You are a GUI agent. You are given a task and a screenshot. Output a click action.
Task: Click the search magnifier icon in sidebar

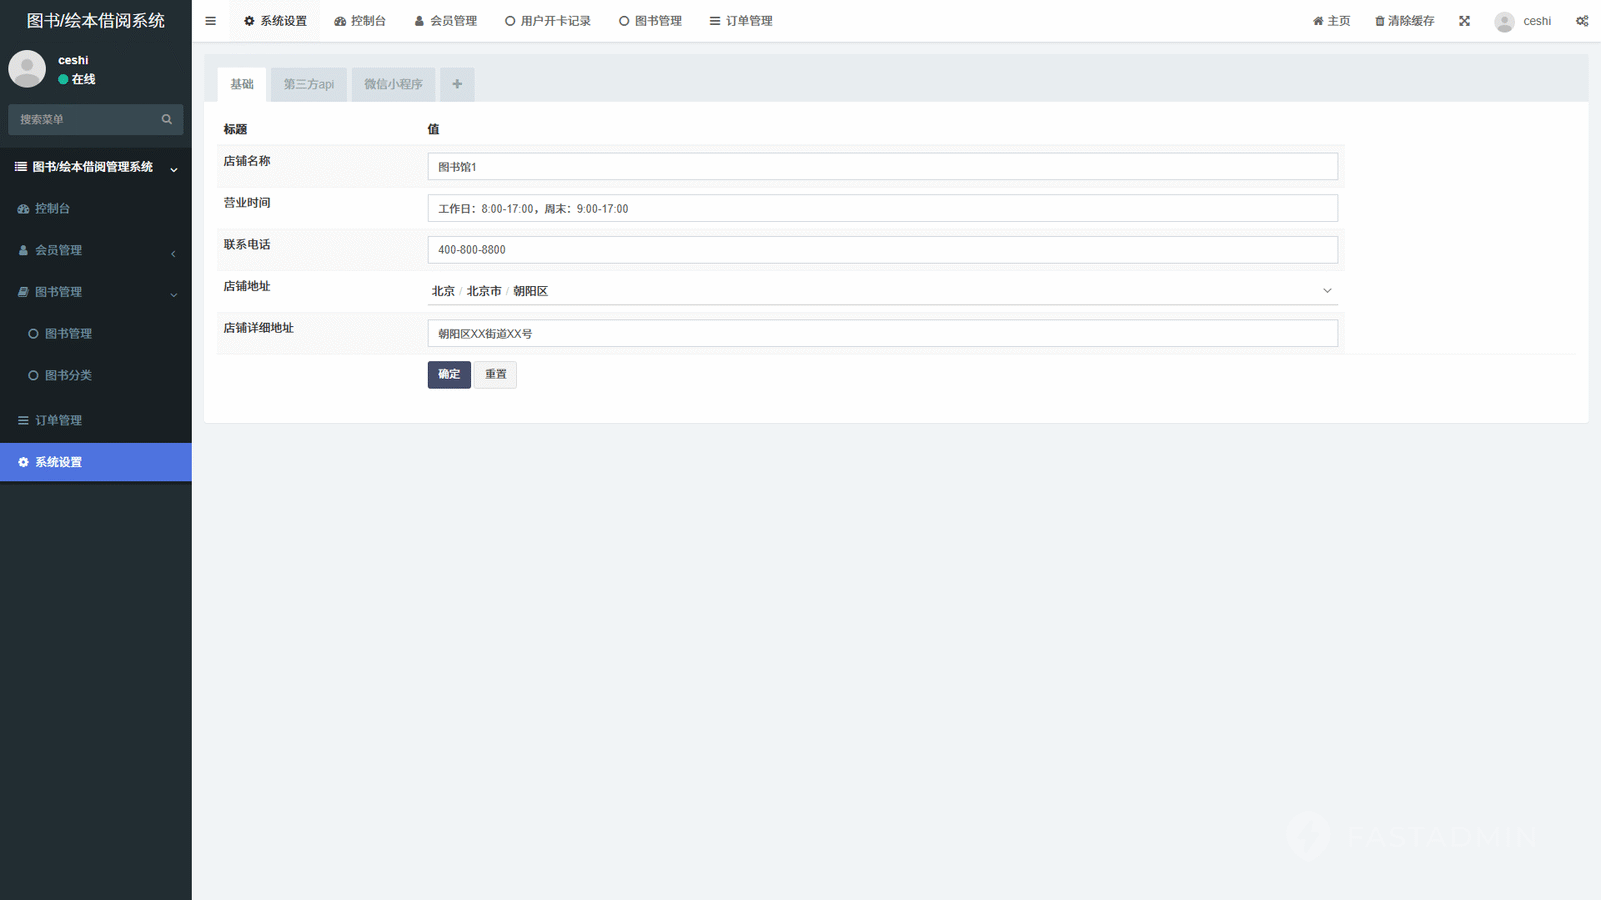coord(167,120)
